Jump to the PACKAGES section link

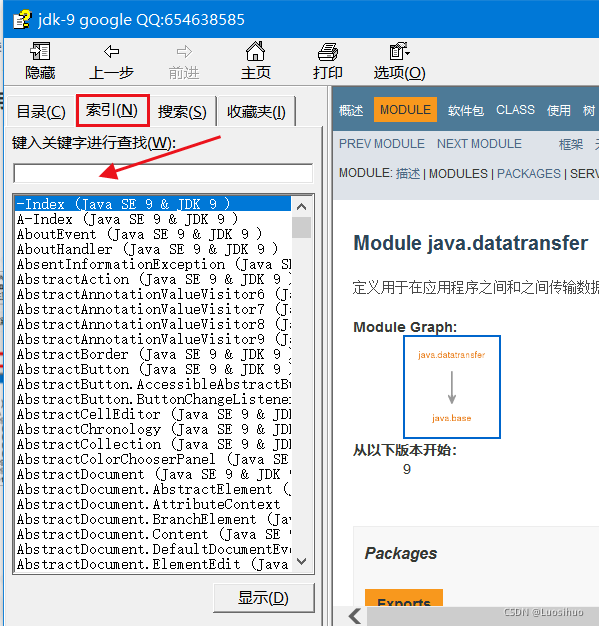pos(529,174)
